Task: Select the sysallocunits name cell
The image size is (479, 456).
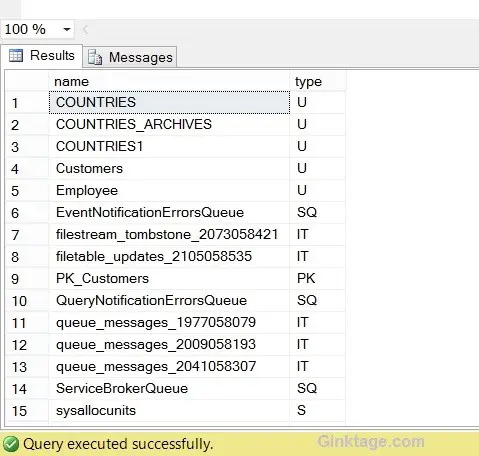Action: [169, 411]
